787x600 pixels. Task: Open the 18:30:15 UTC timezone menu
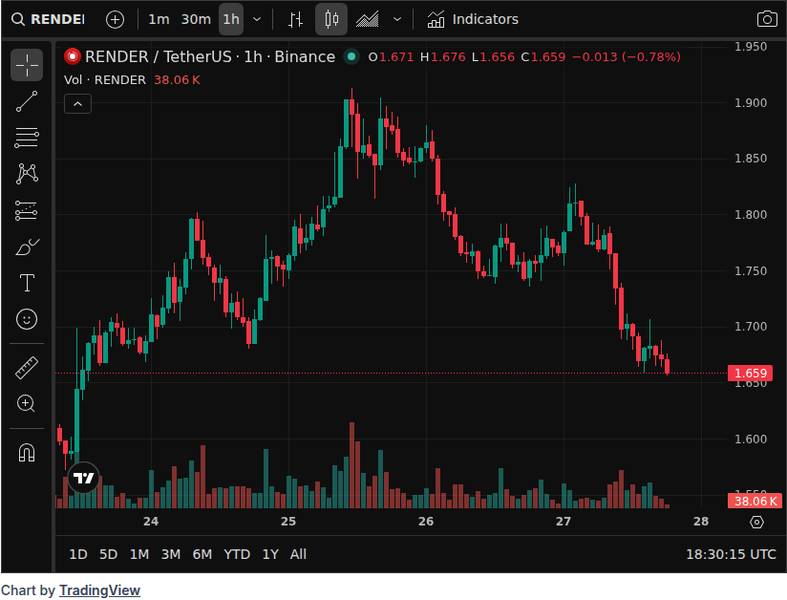coord(731,554)
